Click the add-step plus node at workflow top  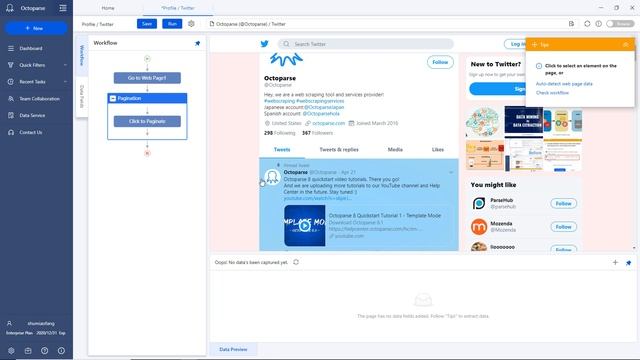147,59
